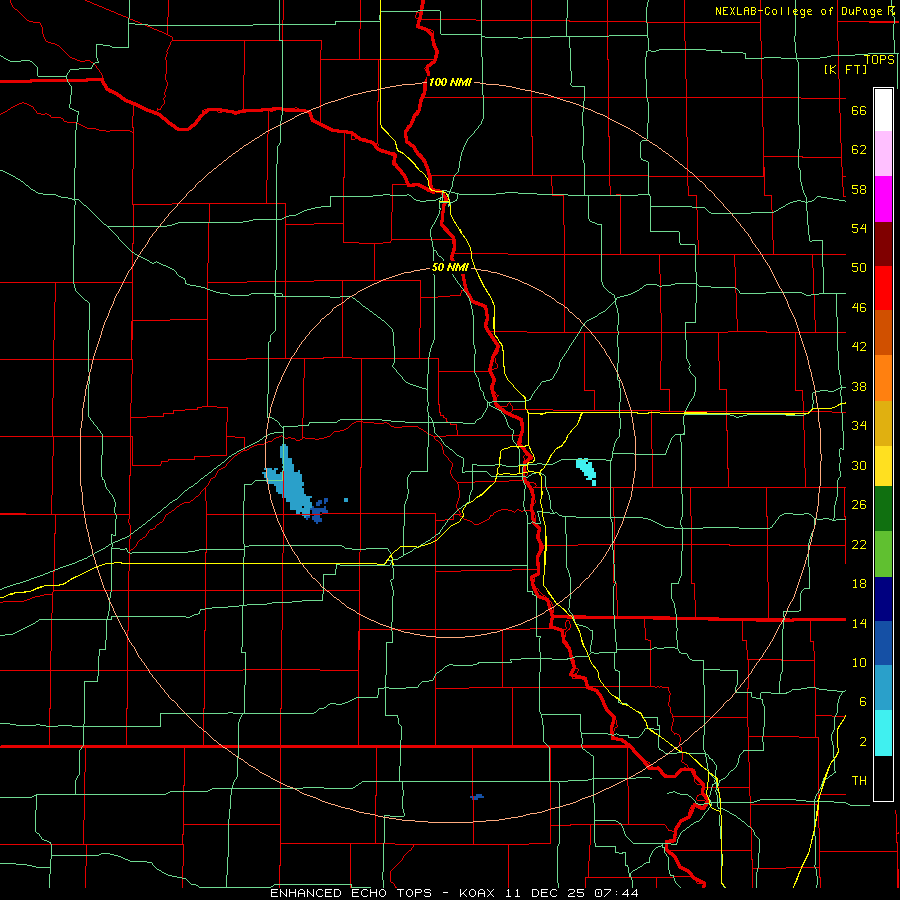
Task: Click the cyan echo east of the radar
Action: pyautogui.click(x=586, y=471)
